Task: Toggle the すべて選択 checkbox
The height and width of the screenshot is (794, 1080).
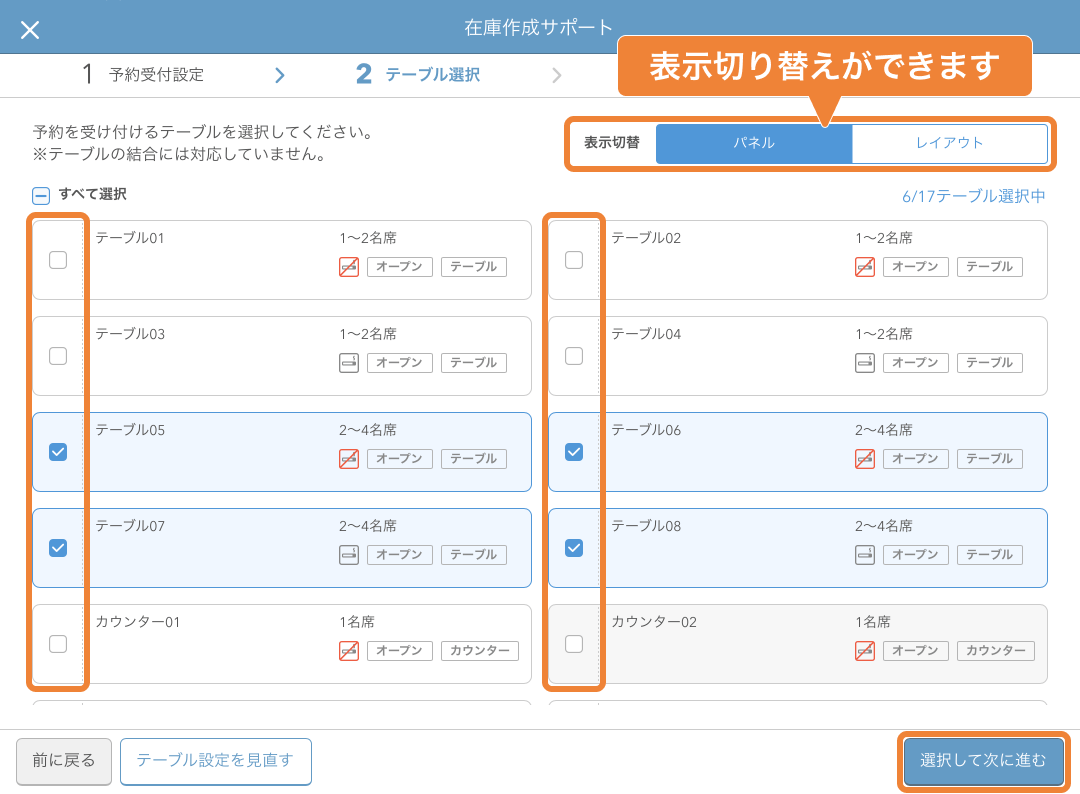Action: point(41,196)
